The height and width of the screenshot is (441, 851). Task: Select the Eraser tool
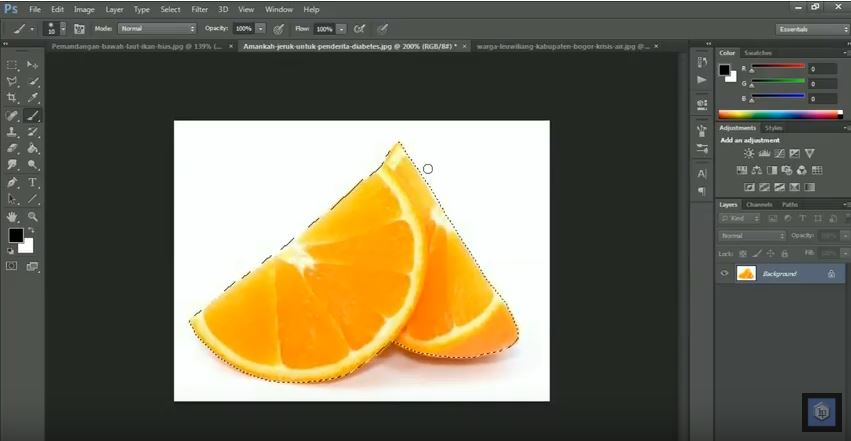point(12,148)
